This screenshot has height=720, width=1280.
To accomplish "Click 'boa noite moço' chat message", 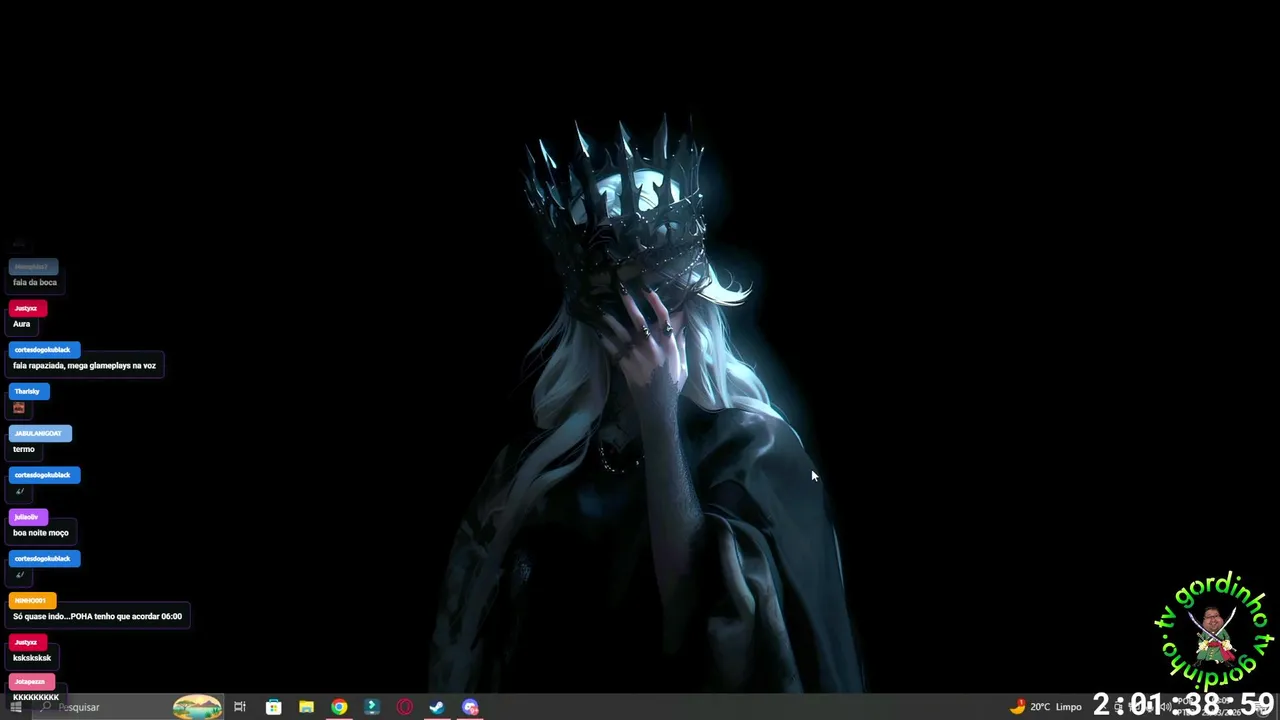I will pos(41,533).
